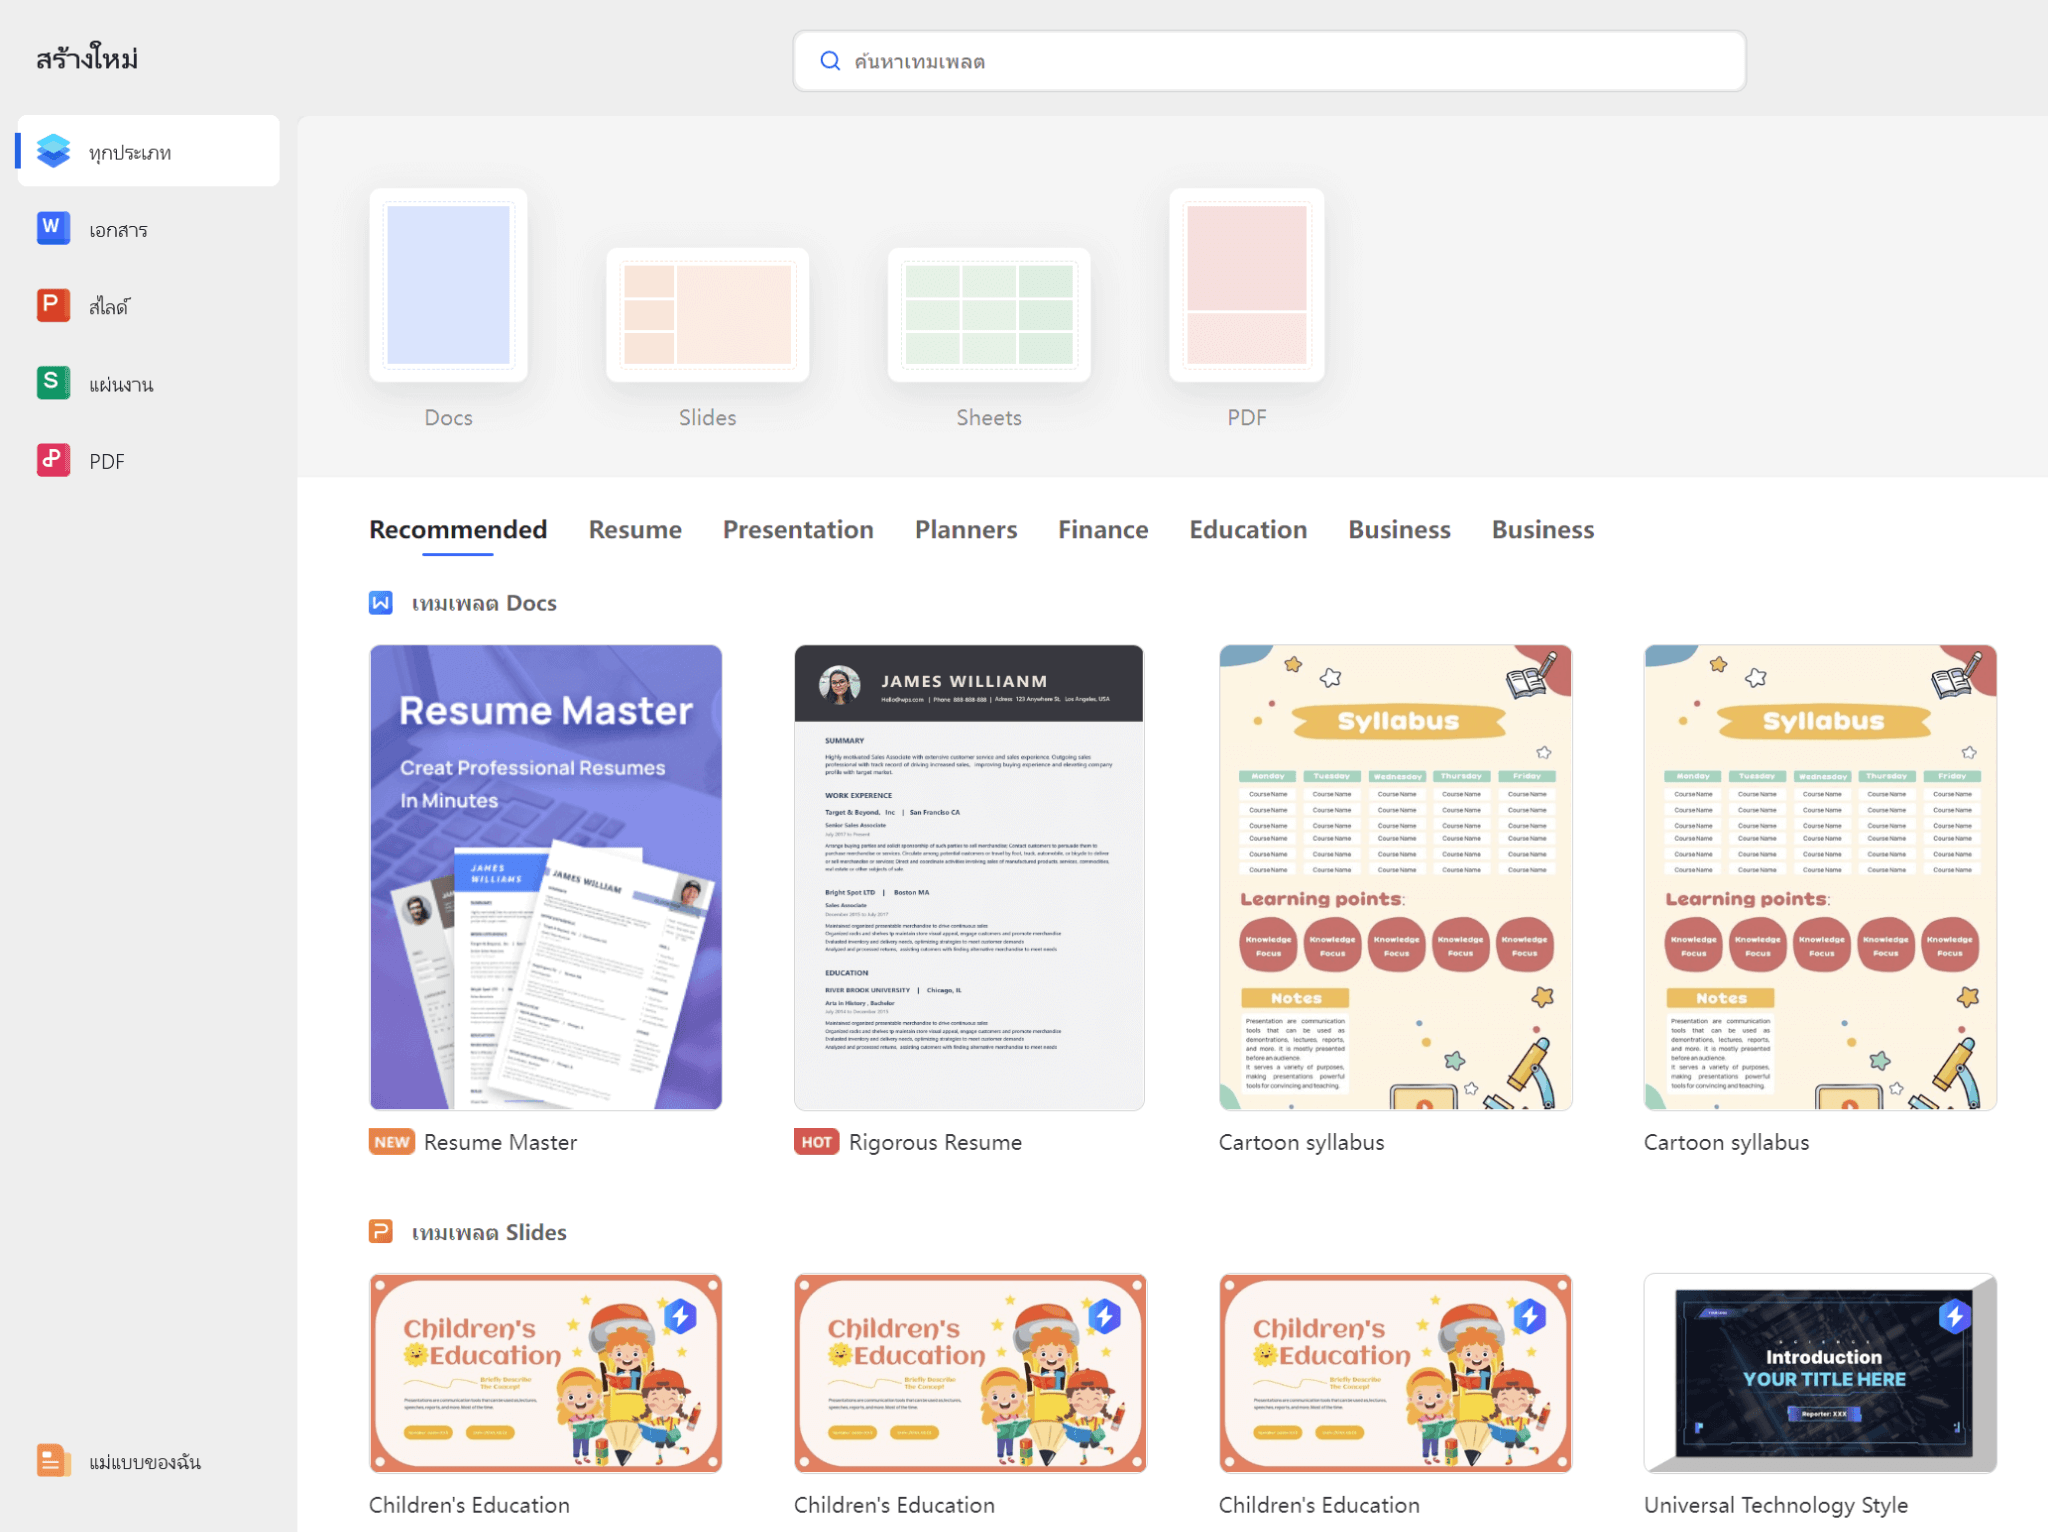Open the red PDF sidebar icon
This screenshot has width=2048, height=1532.
tap(53, 460)
